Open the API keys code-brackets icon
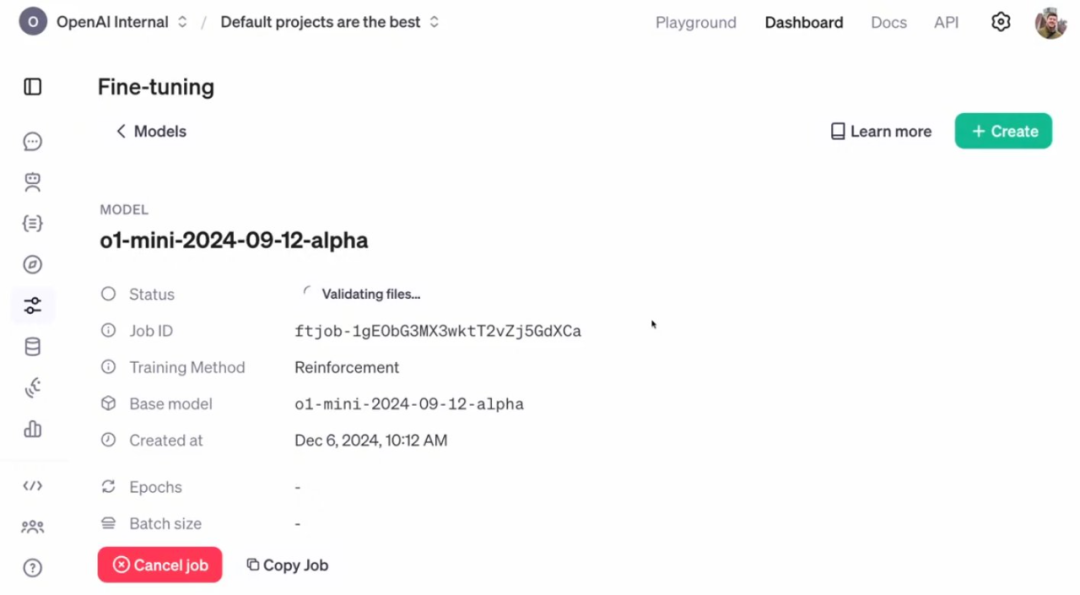1080x595 pixels. (32, 486)
